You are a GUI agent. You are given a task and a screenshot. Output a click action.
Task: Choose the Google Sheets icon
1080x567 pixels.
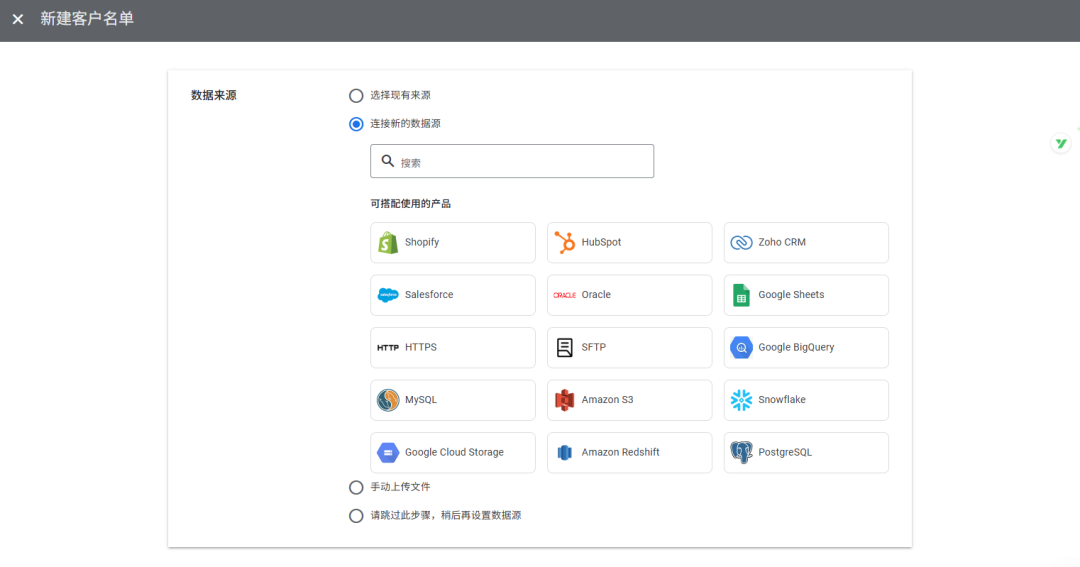(x=741, y=295)
